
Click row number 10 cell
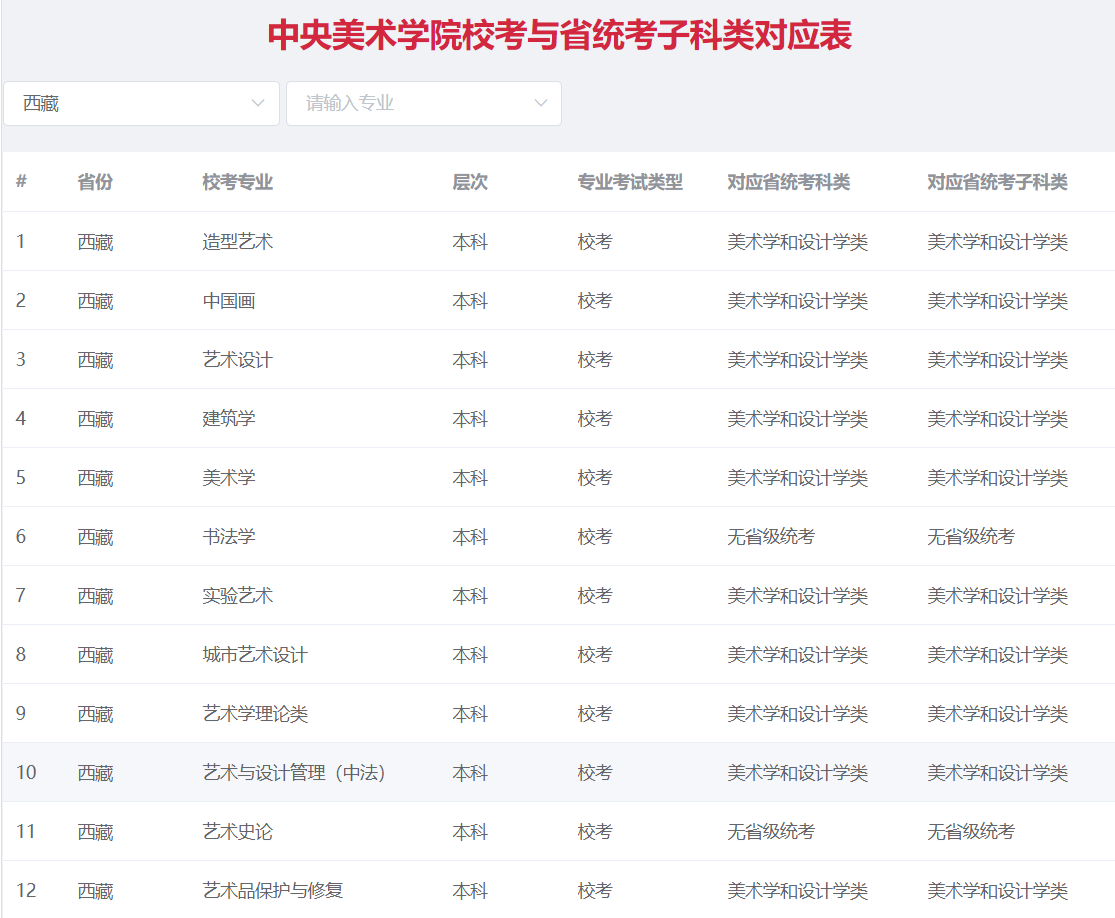[x=26, y=773]
